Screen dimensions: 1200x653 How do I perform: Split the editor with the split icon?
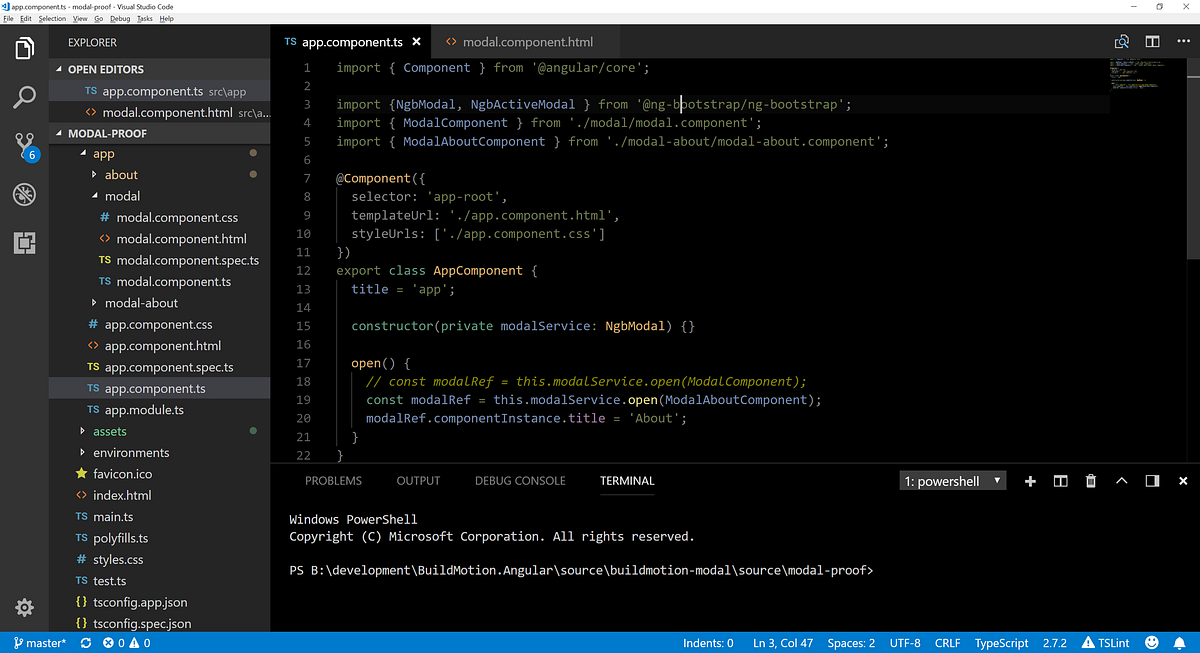coord(1152,41)
